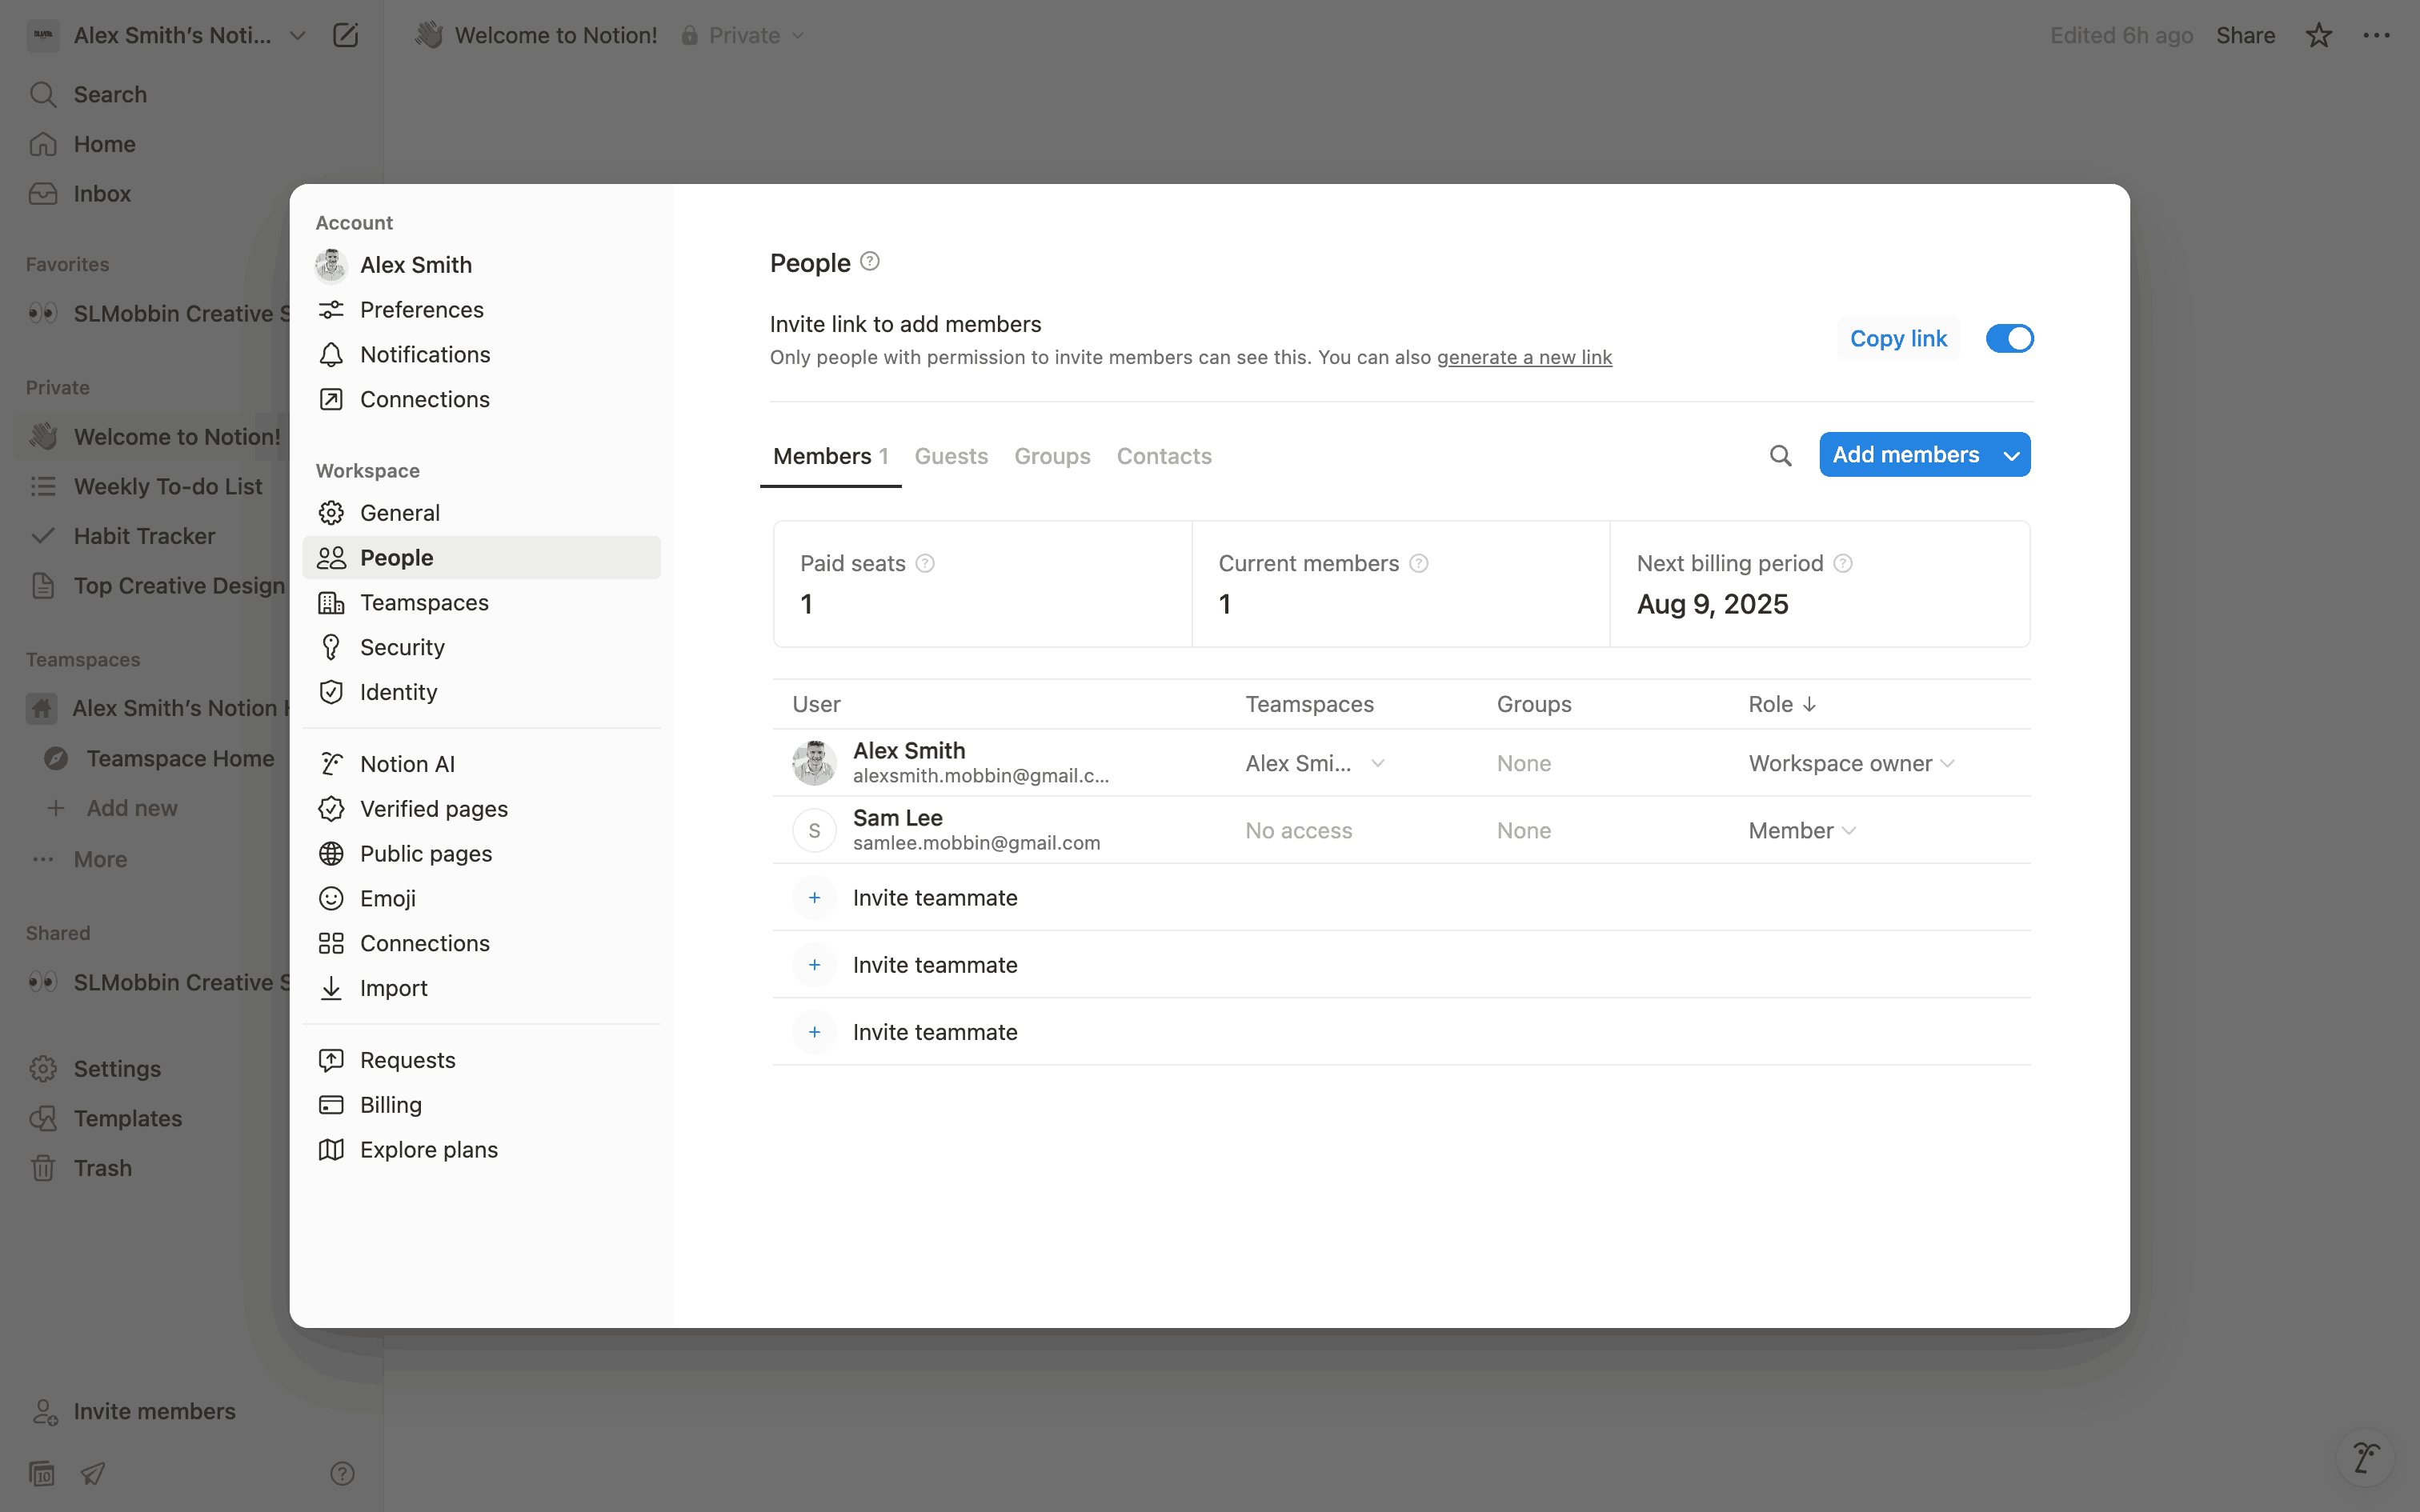Expand Alex Smith's teamspaces dropdown
Image resolution: width=2420 pixels, height=1512 pixels.
tap(1377, 764)
